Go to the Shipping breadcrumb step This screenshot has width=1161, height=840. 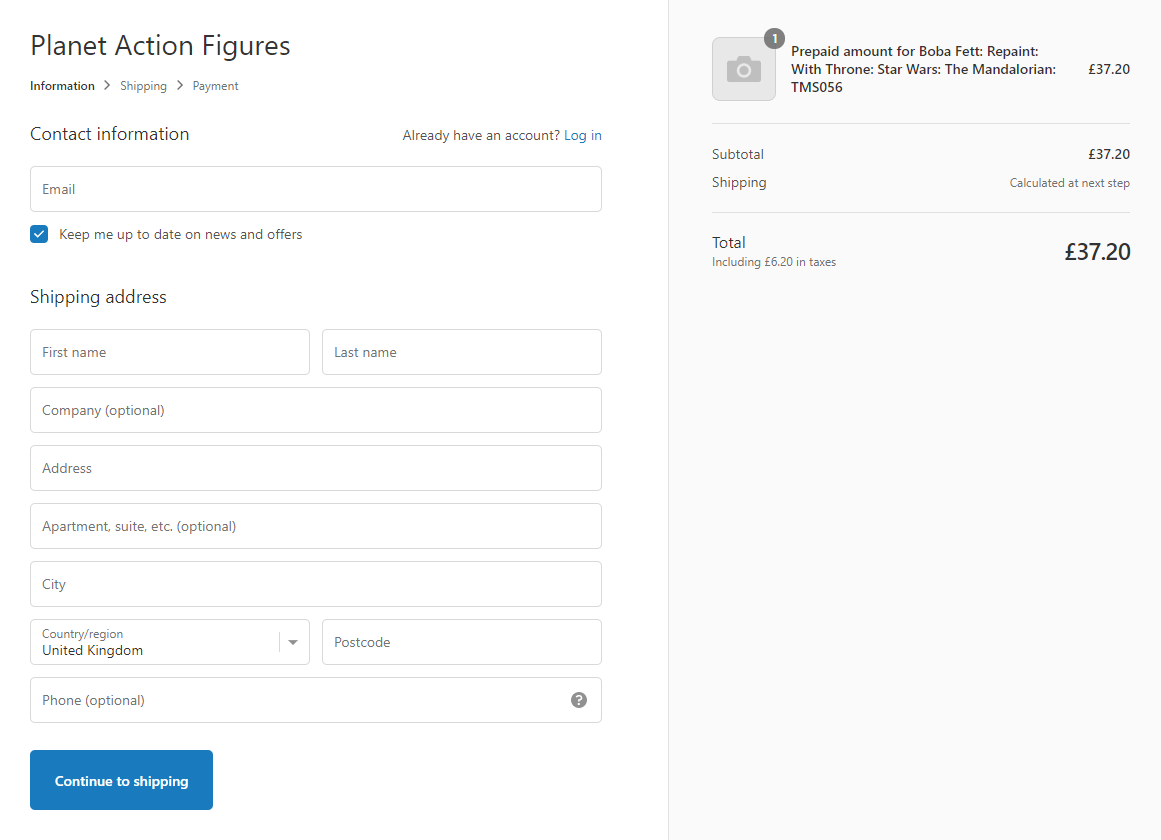(144, 86)
